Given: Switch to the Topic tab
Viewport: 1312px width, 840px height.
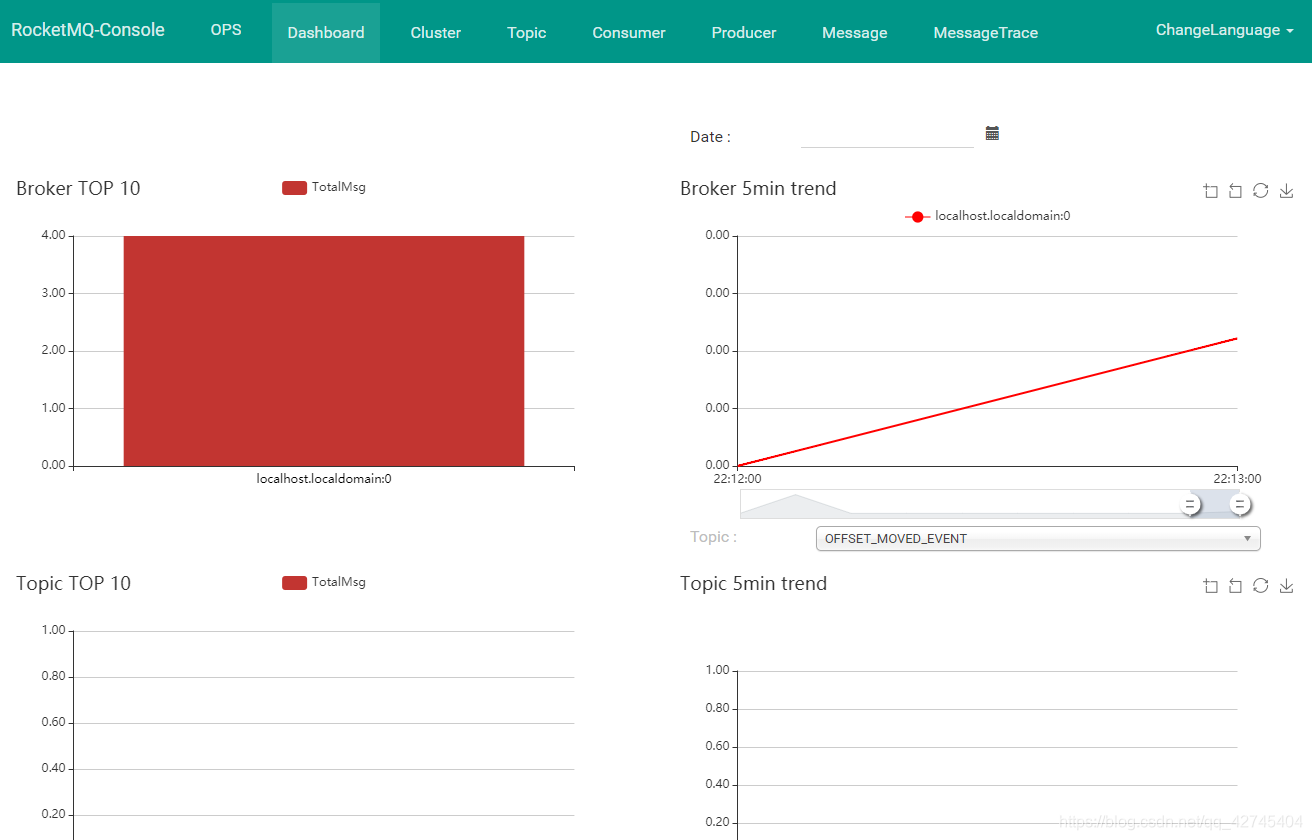Looking at the screenshot, I should point(527,32).
